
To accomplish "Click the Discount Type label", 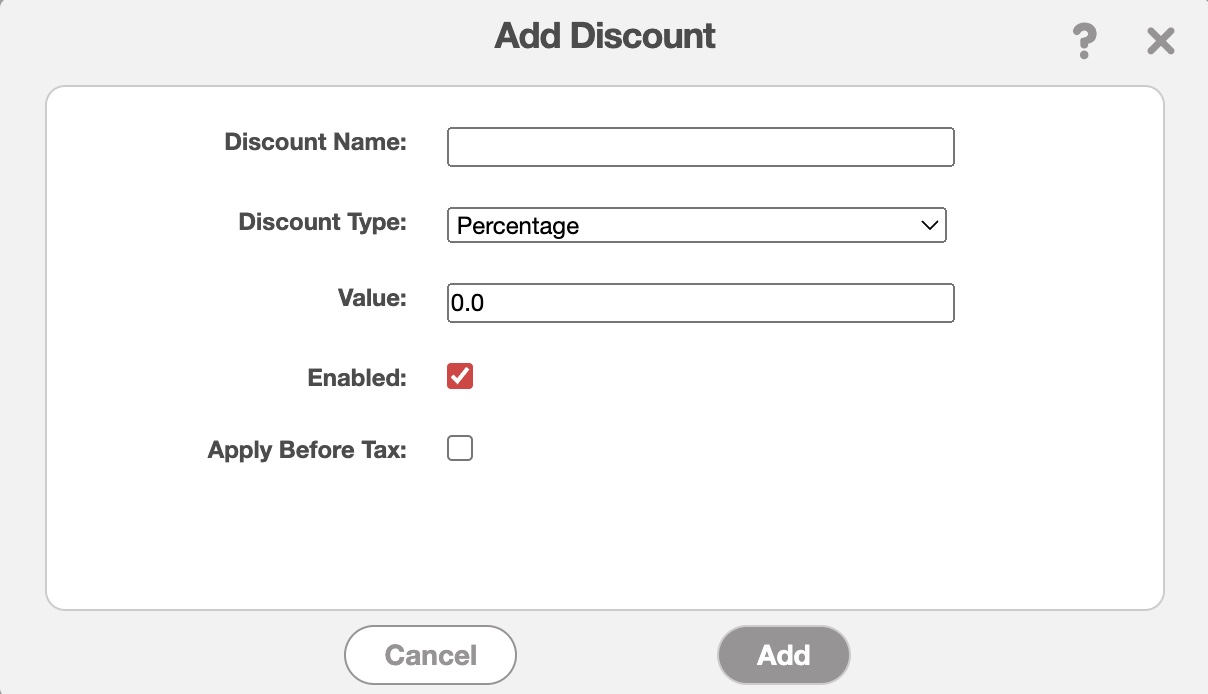I will (322, 221).
